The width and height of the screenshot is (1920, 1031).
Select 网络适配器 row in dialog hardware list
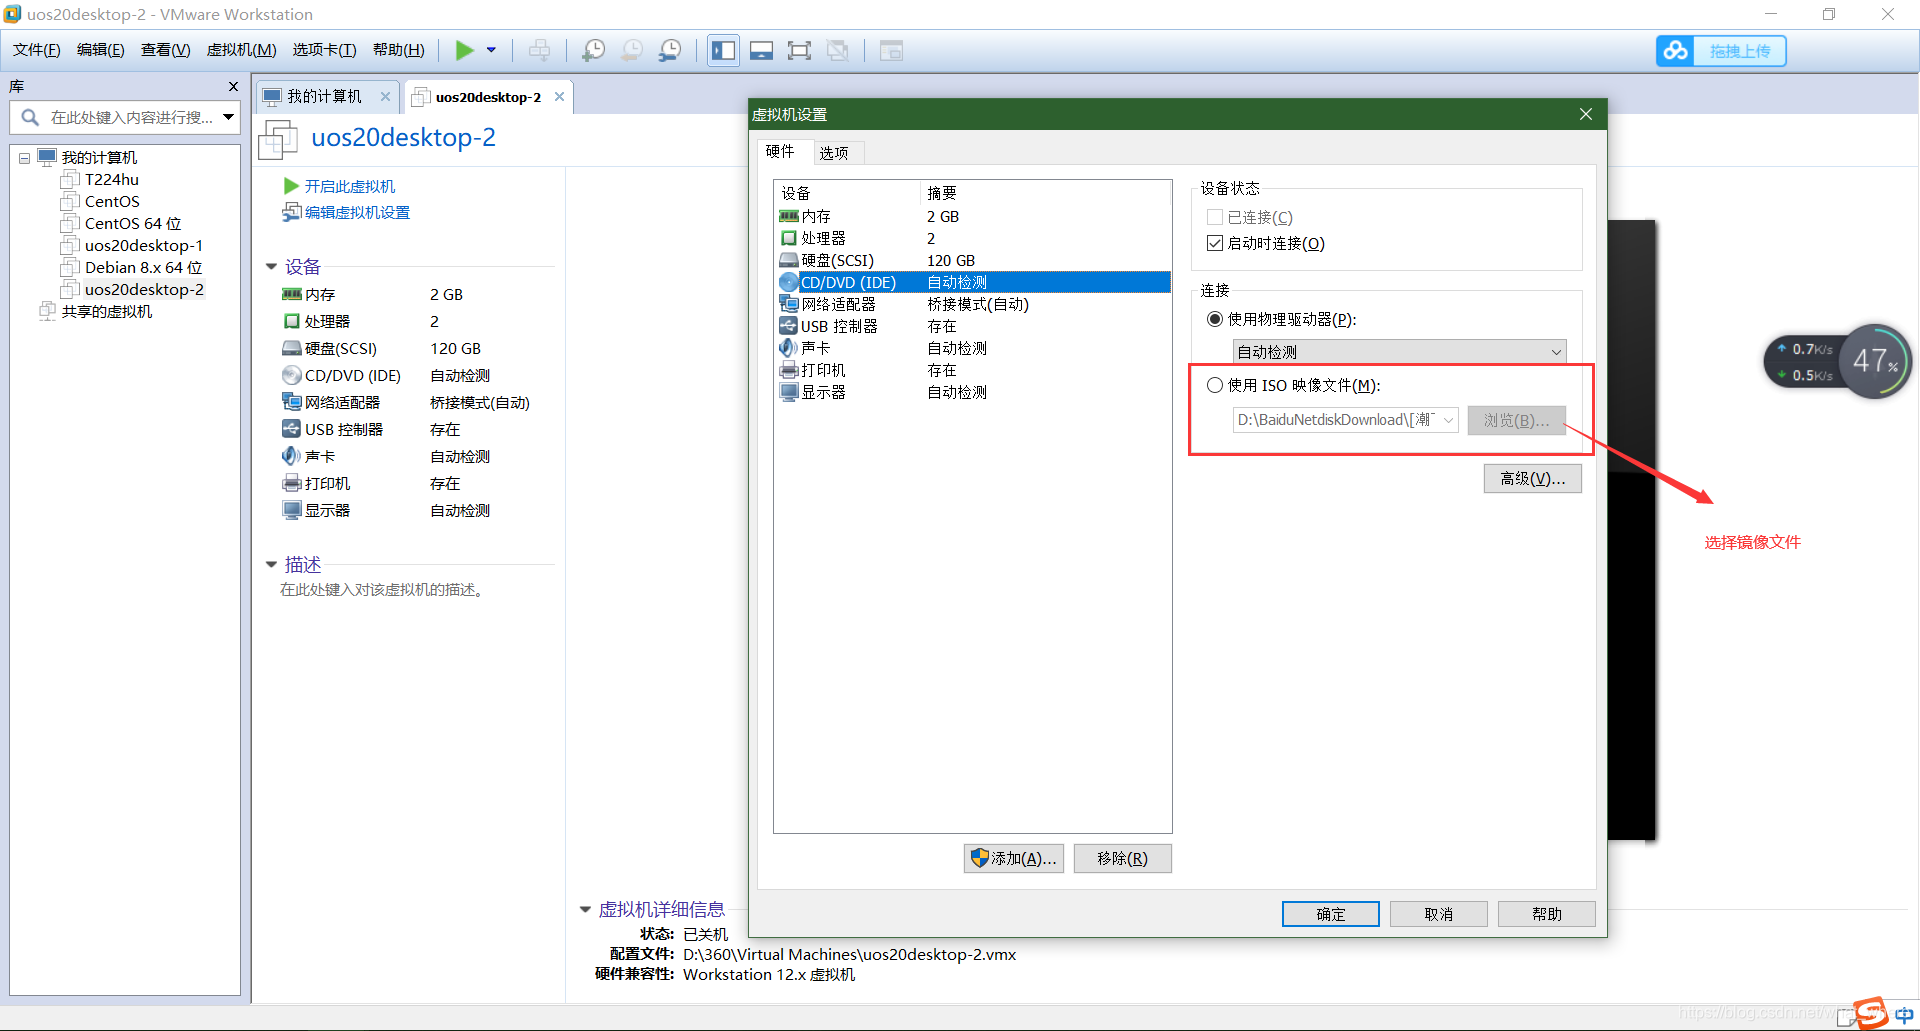(x=972, y=305)
